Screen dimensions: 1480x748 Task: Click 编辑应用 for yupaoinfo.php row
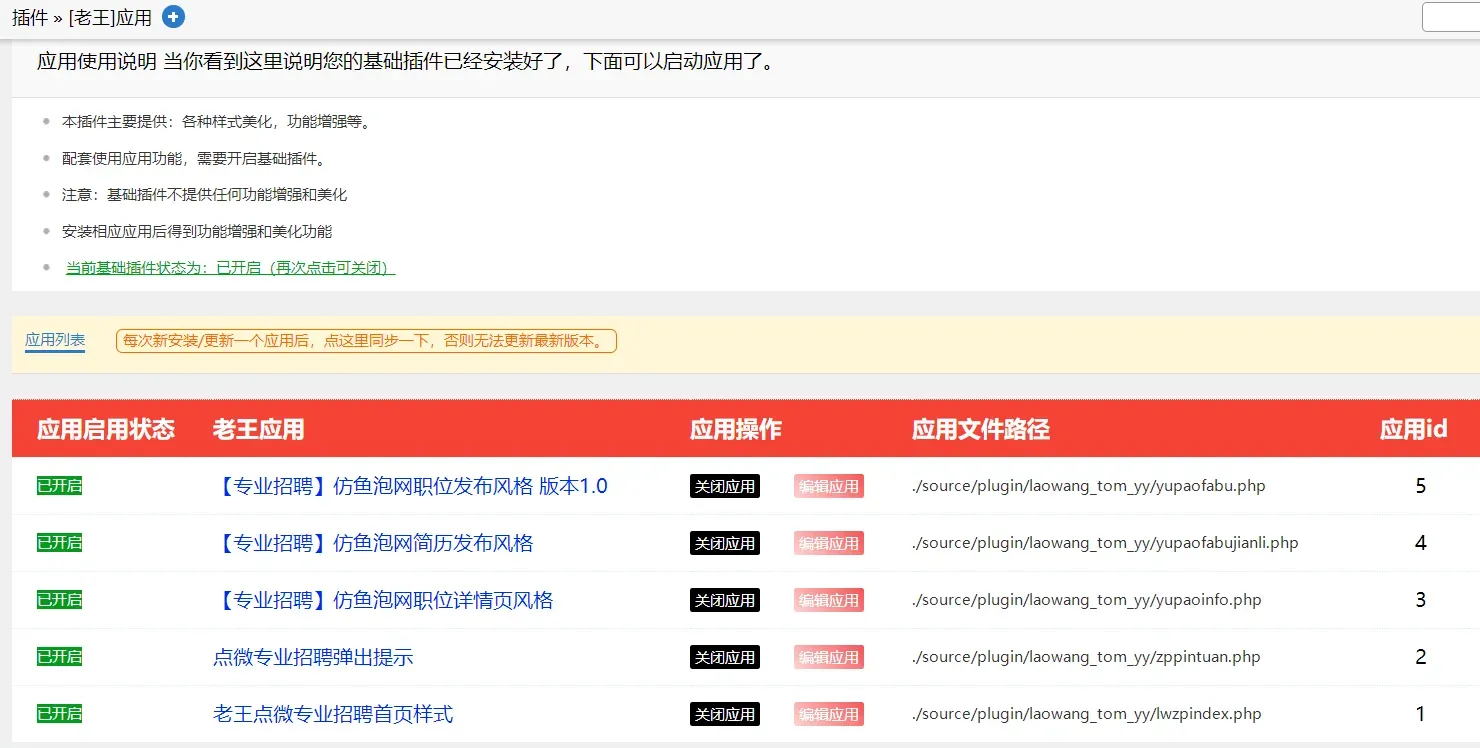coord(829,600)
